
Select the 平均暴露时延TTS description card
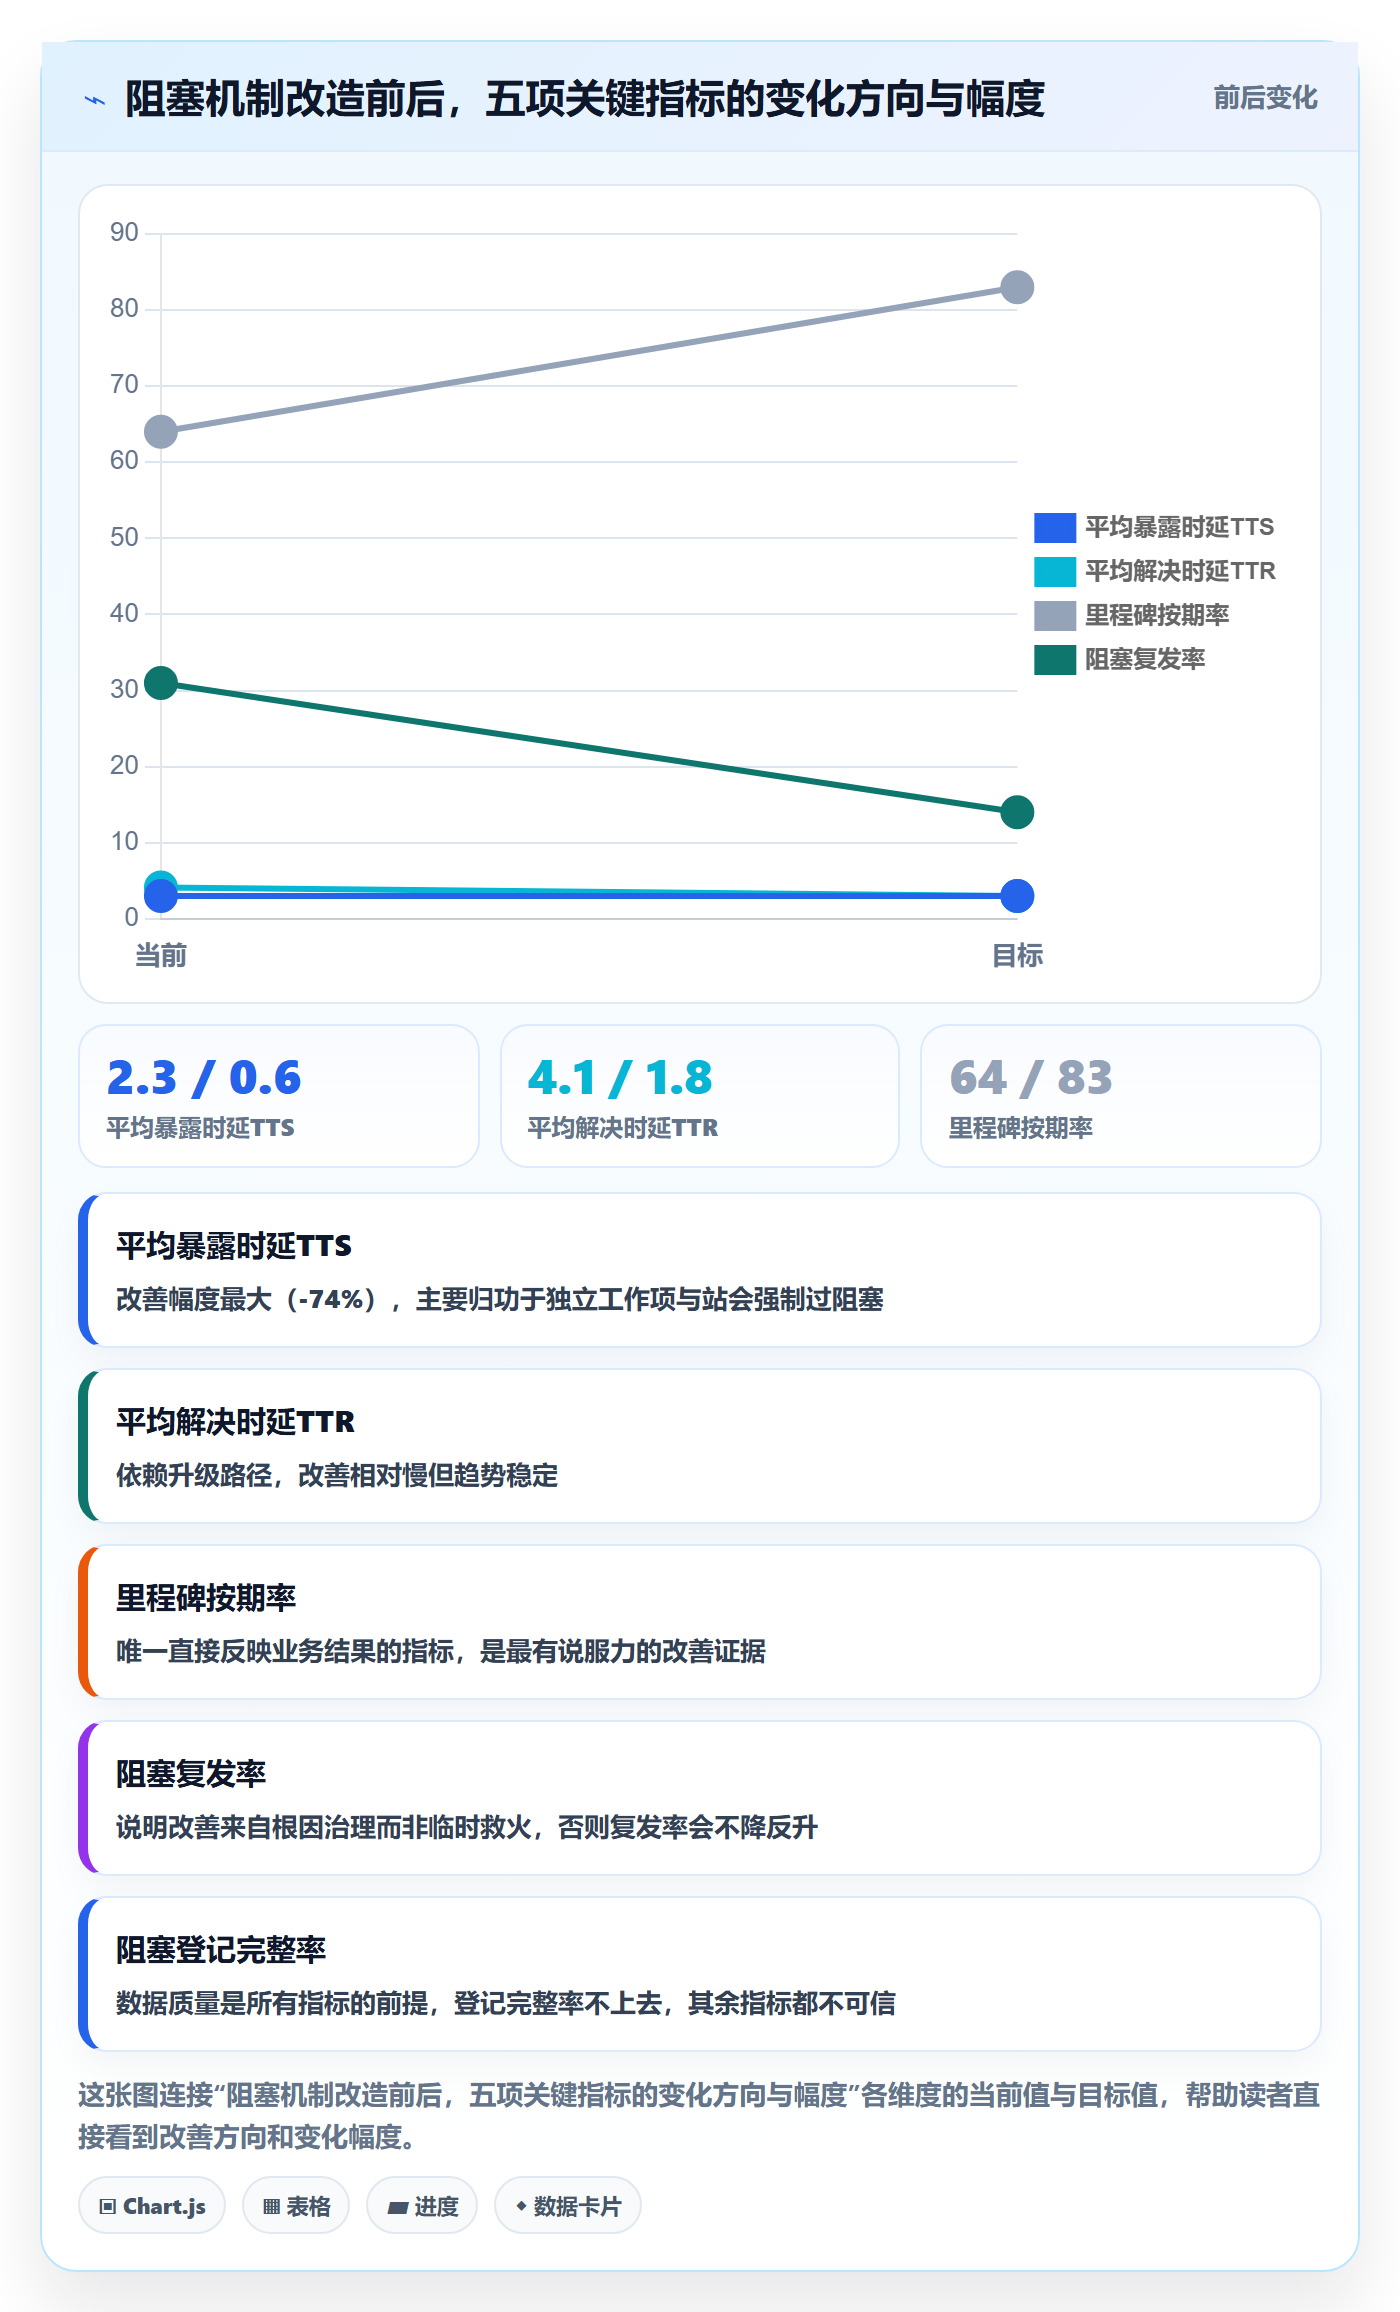(700, 1270)
